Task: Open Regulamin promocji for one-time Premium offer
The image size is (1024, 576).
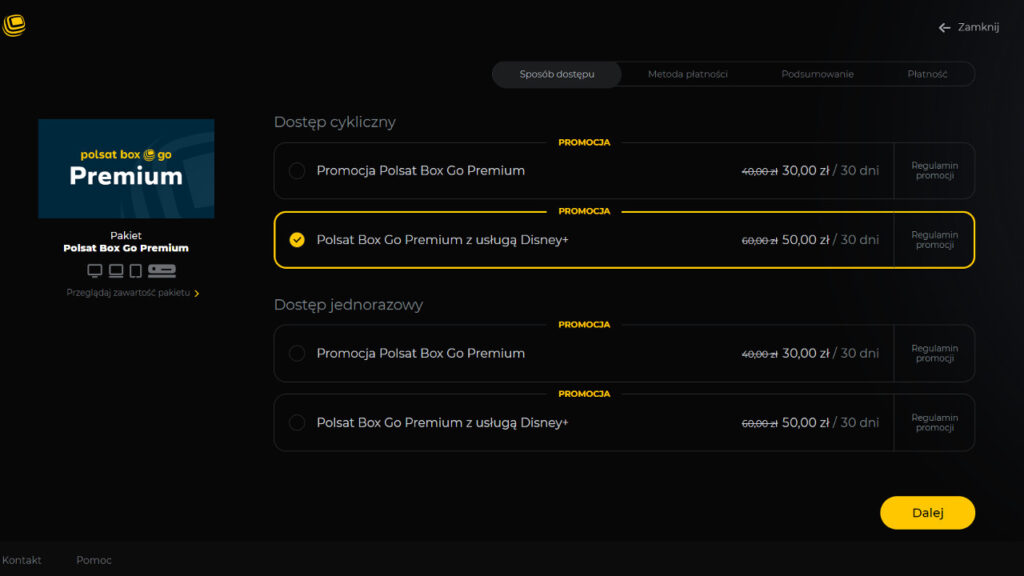Action: [935, 353]
